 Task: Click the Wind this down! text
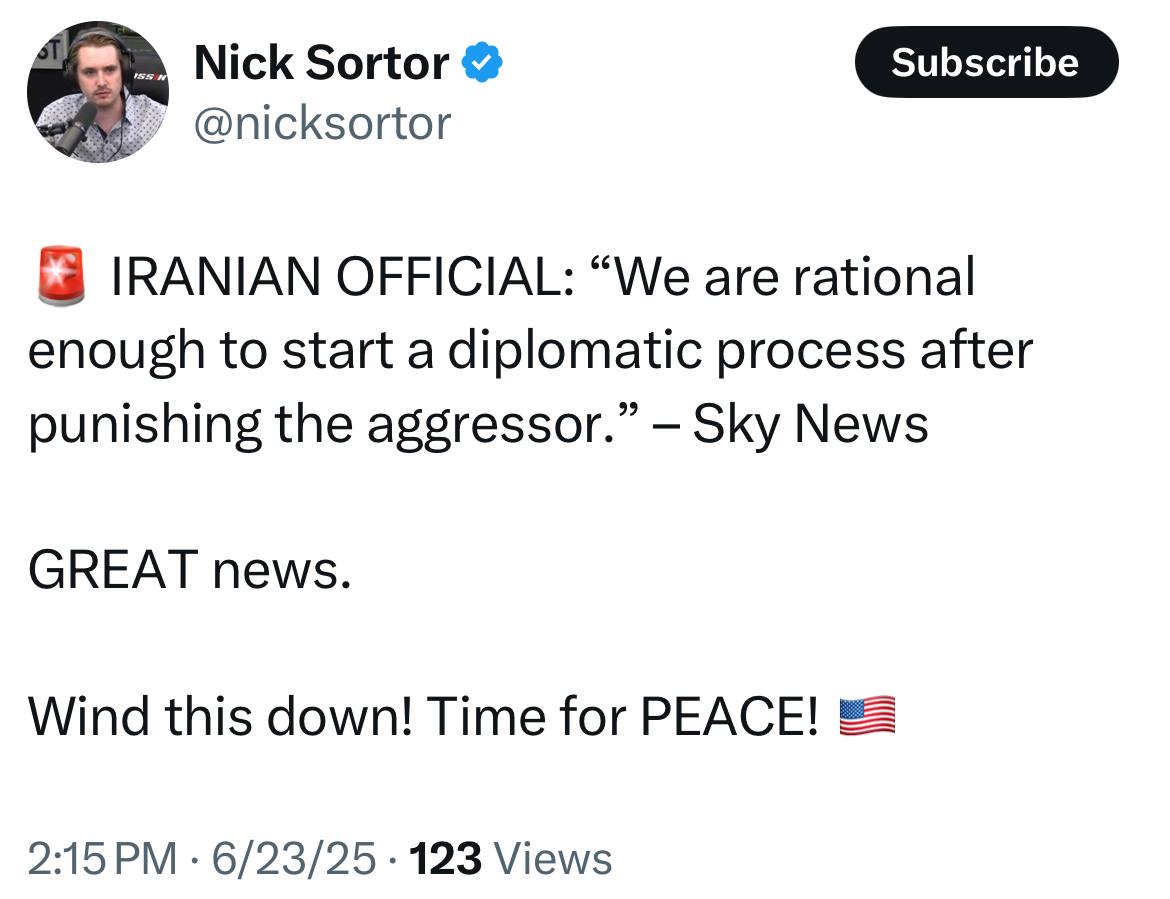pos(219,716)
